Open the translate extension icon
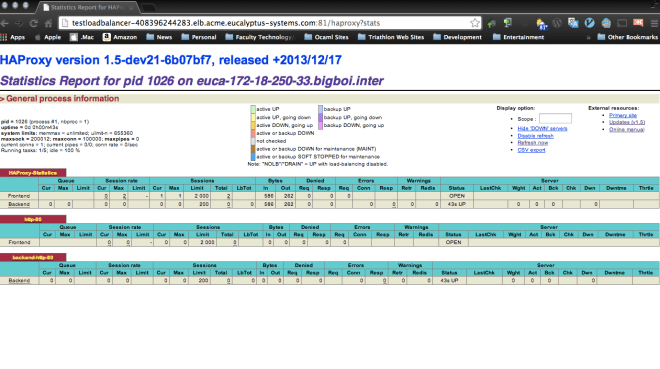 tap(573, 23)
